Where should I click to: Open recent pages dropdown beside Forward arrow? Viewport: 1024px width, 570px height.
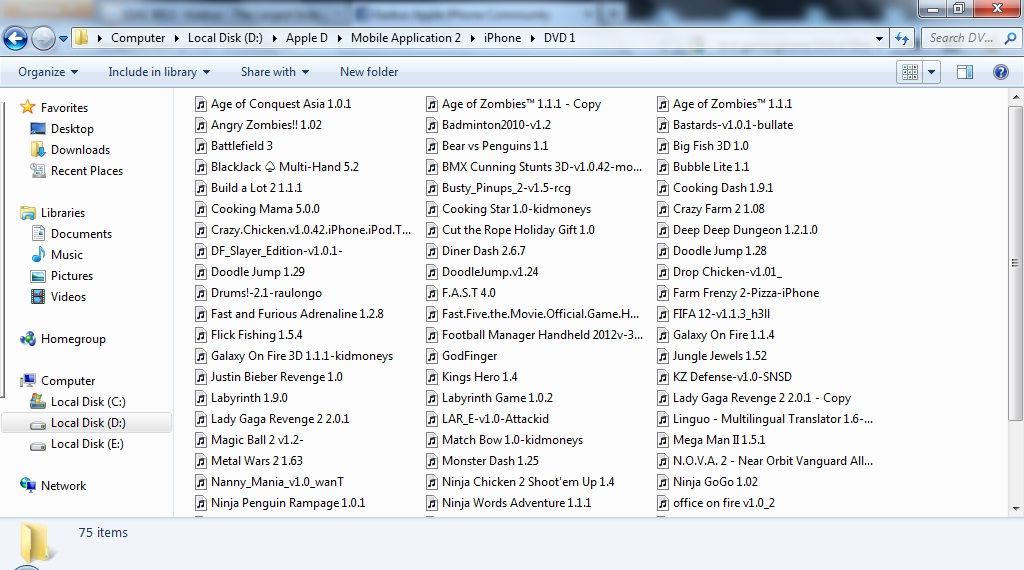[63, 39]
